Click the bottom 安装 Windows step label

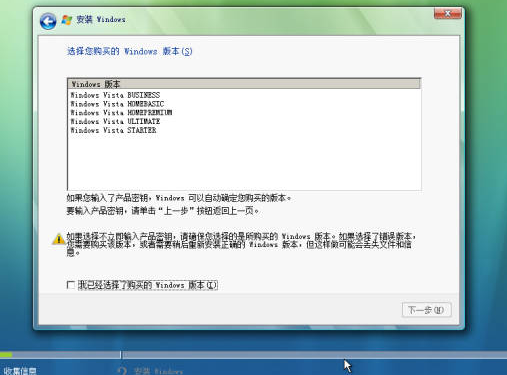[x=158, y=371]
